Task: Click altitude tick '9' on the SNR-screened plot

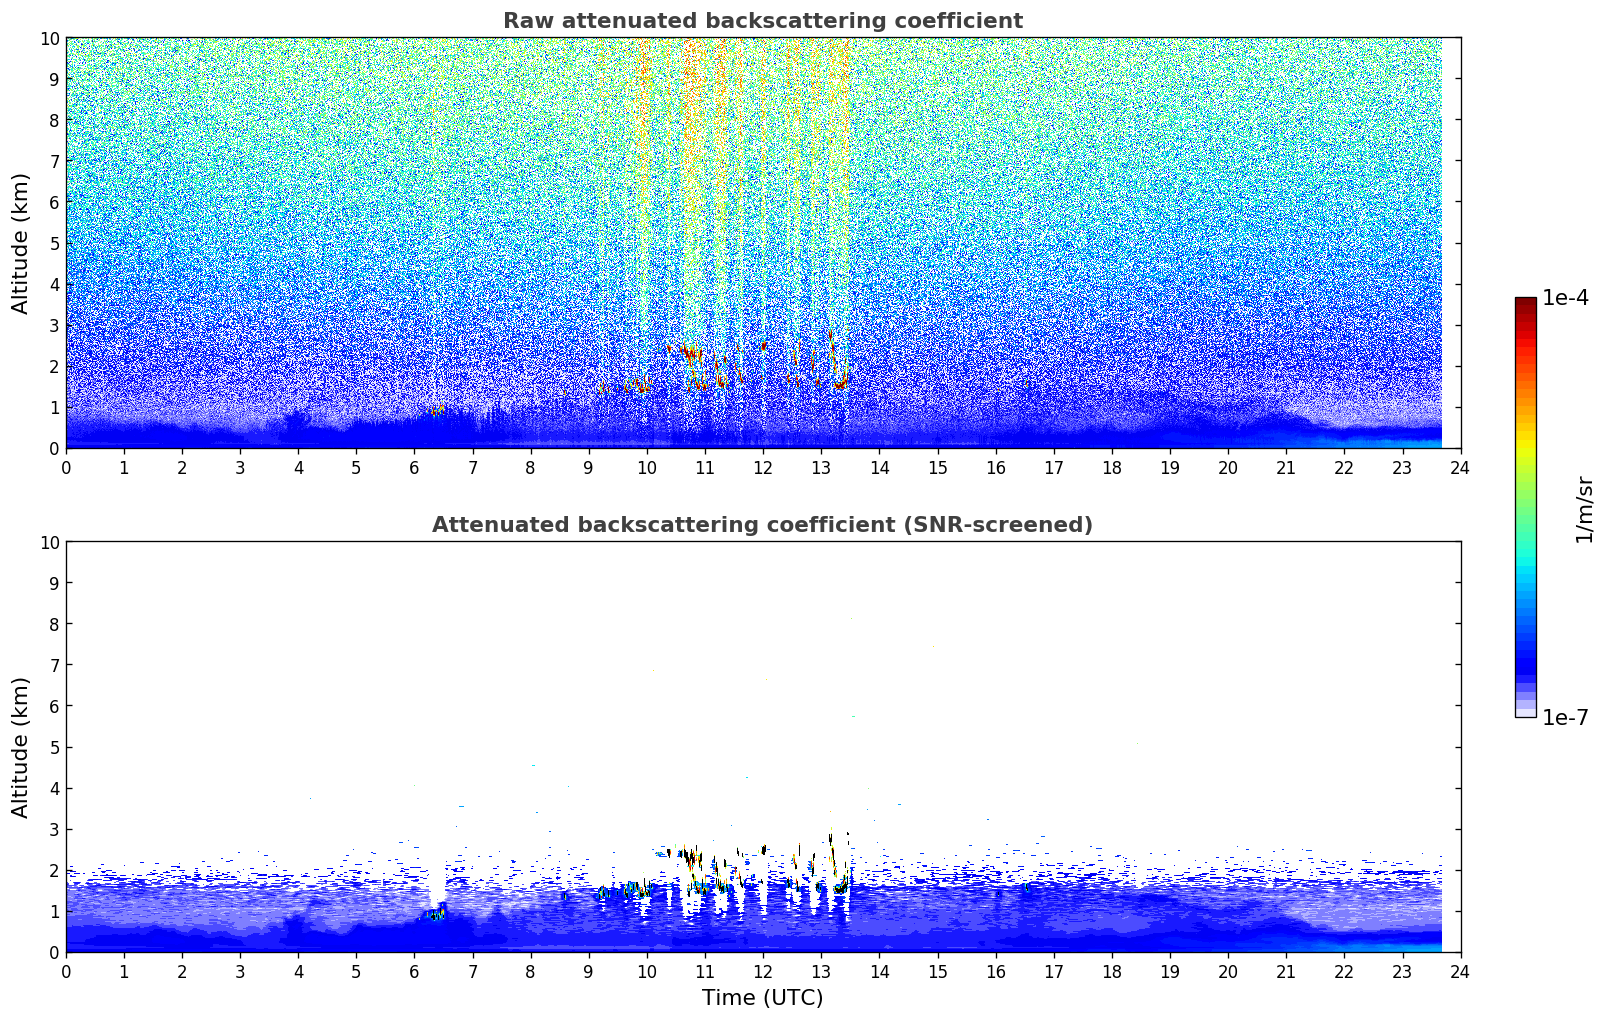Action: [54, 583]
